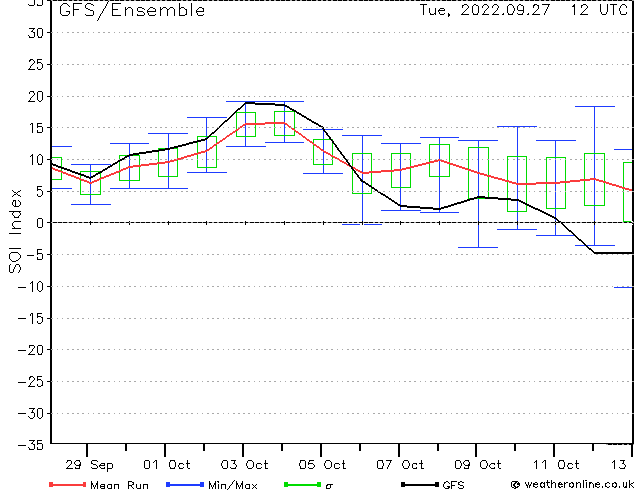634x490 pixels.
Task: Click the Min/Max legend label
Action: (x=233, y=485)
